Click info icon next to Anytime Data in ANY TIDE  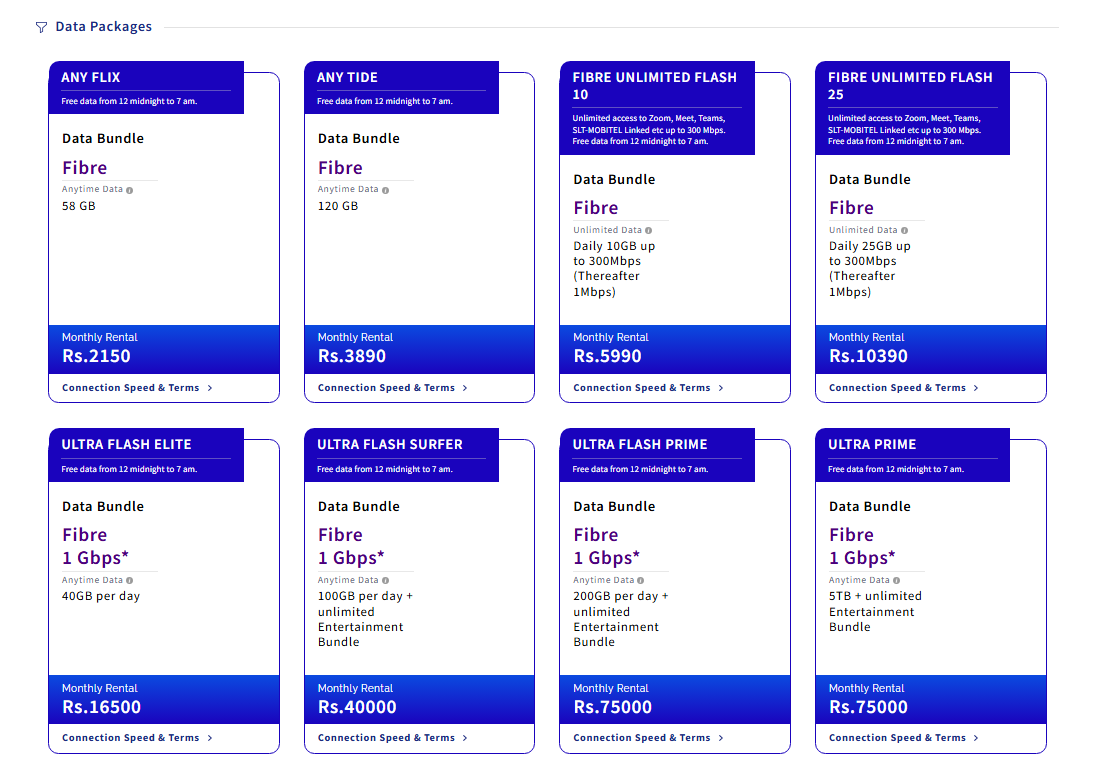point(385,190)
